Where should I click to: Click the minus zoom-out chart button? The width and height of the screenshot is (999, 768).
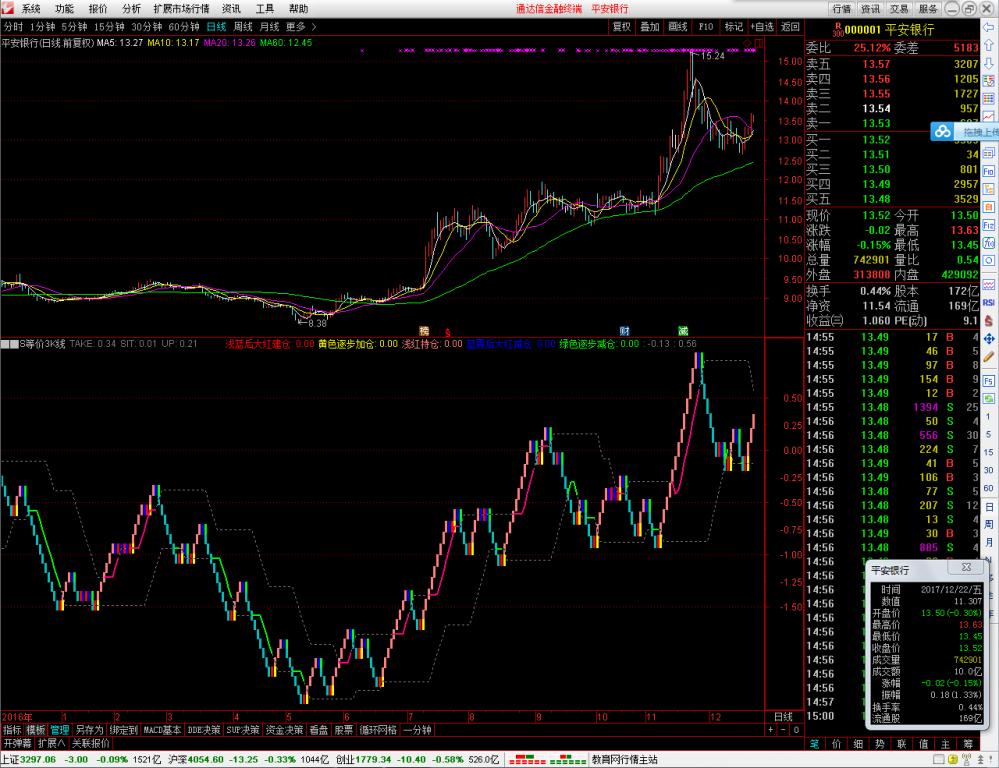(x=783, y=730)
